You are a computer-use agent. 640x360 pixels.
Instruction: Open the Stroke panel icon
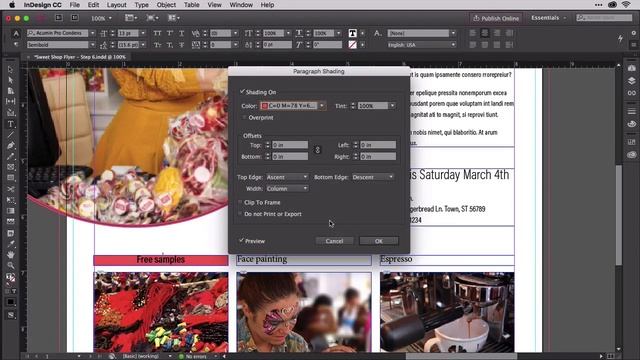pyautogui.click(x=631, y=111)
